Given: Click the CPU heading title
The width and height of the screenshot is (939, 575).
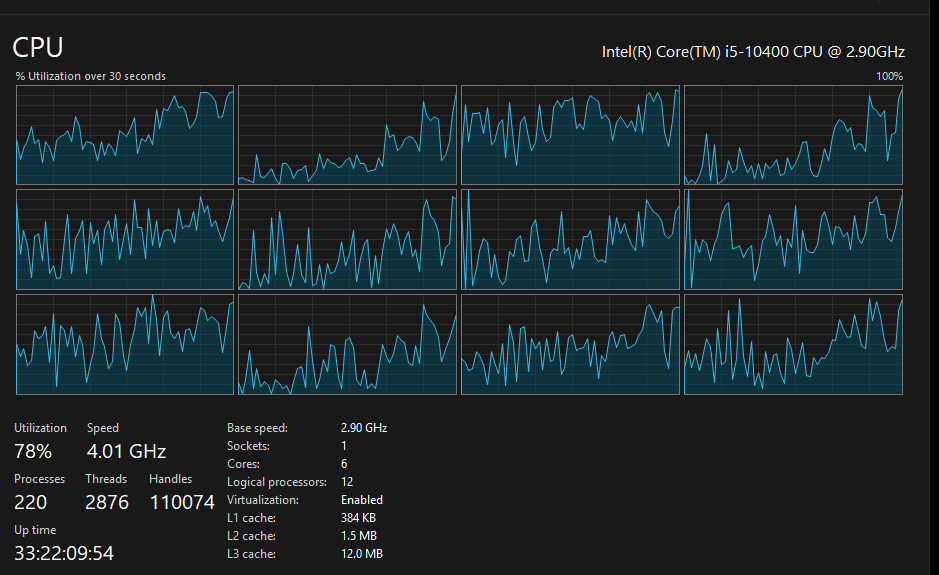Looking at the screenshot, I should point(38,47).
